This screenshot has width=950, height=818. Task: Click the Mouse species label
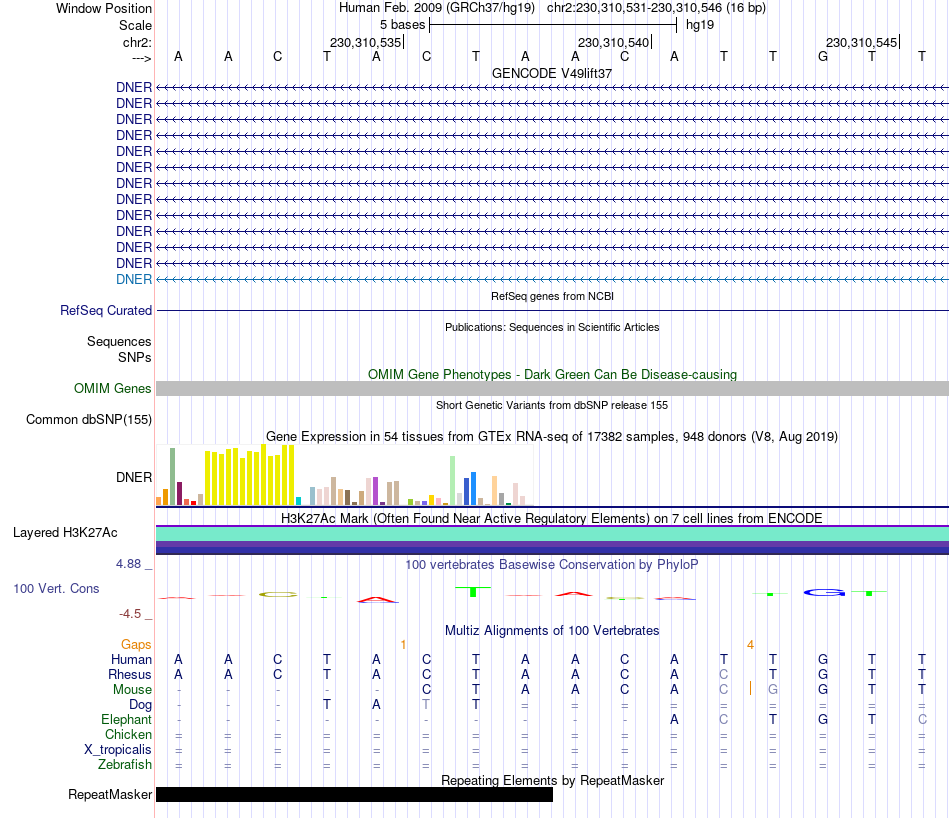(x=132, y=690)
